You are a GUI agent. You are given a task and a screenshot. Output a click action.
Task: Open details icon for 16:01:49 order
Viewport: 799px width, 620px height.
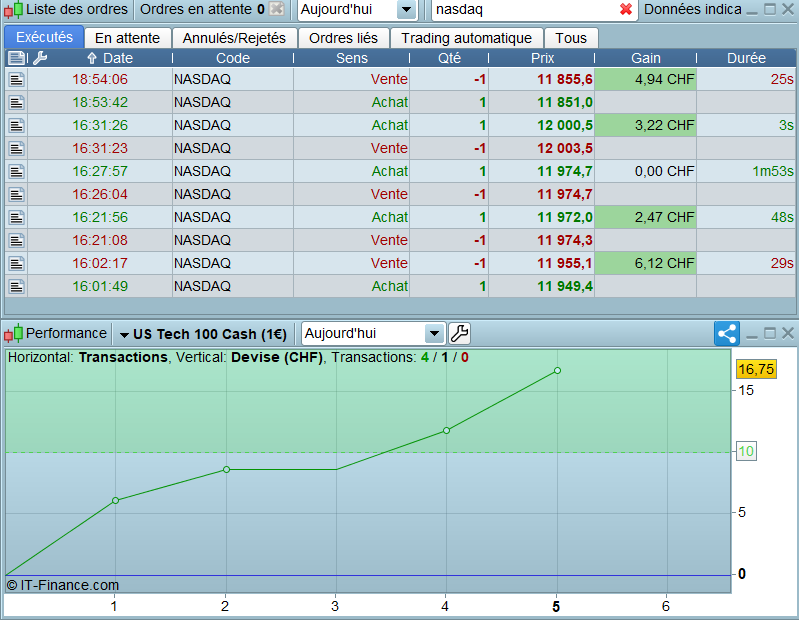16,286
